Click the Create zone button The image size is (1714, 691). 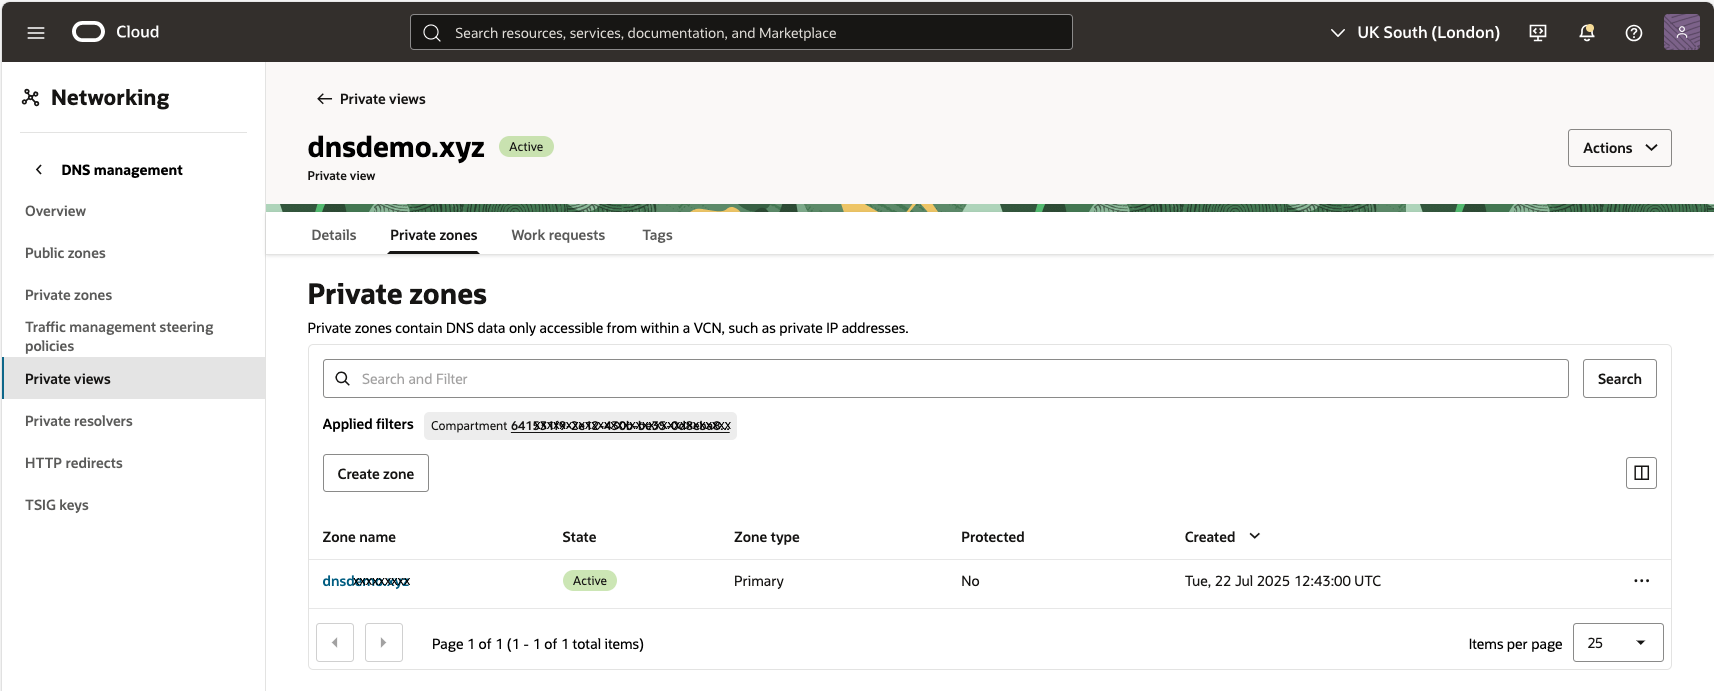pos(375,474)
